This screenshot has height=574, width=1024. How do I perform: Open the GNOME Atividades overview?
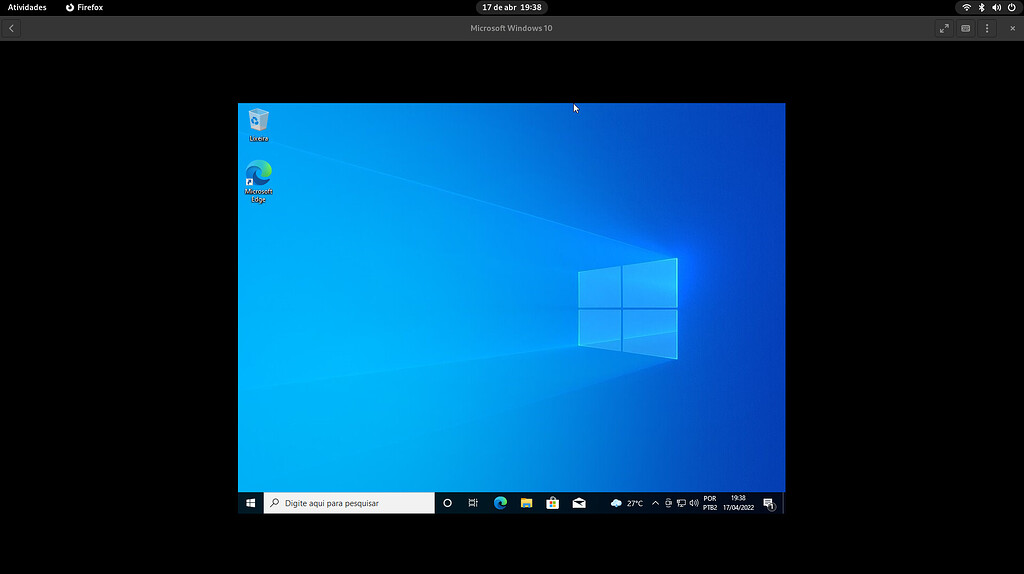[x=27, y=7]
